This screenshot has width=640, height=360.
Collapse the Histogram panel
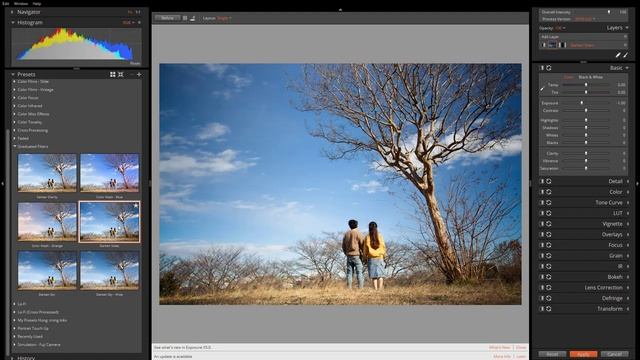click(x=13, y=22)
